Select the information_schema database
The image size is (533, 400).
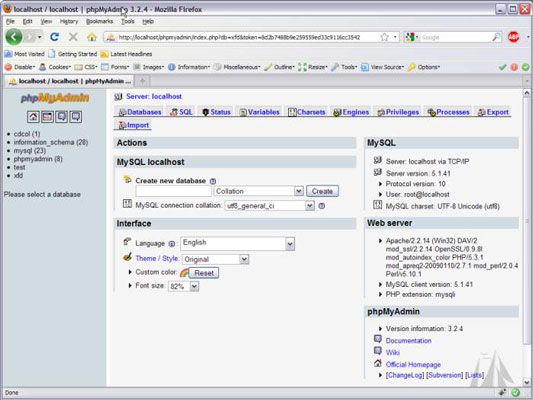tap(51, 142)
